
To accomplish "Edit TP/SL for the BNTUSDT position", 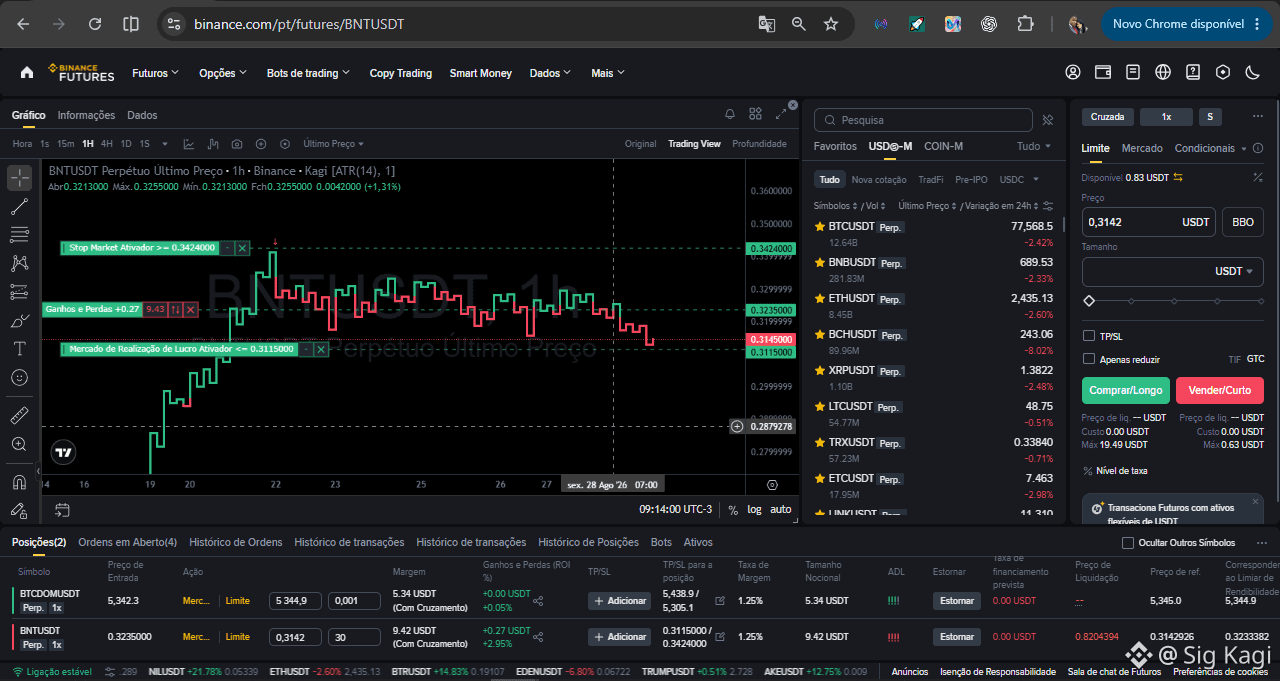I will [x=720, y=637].
